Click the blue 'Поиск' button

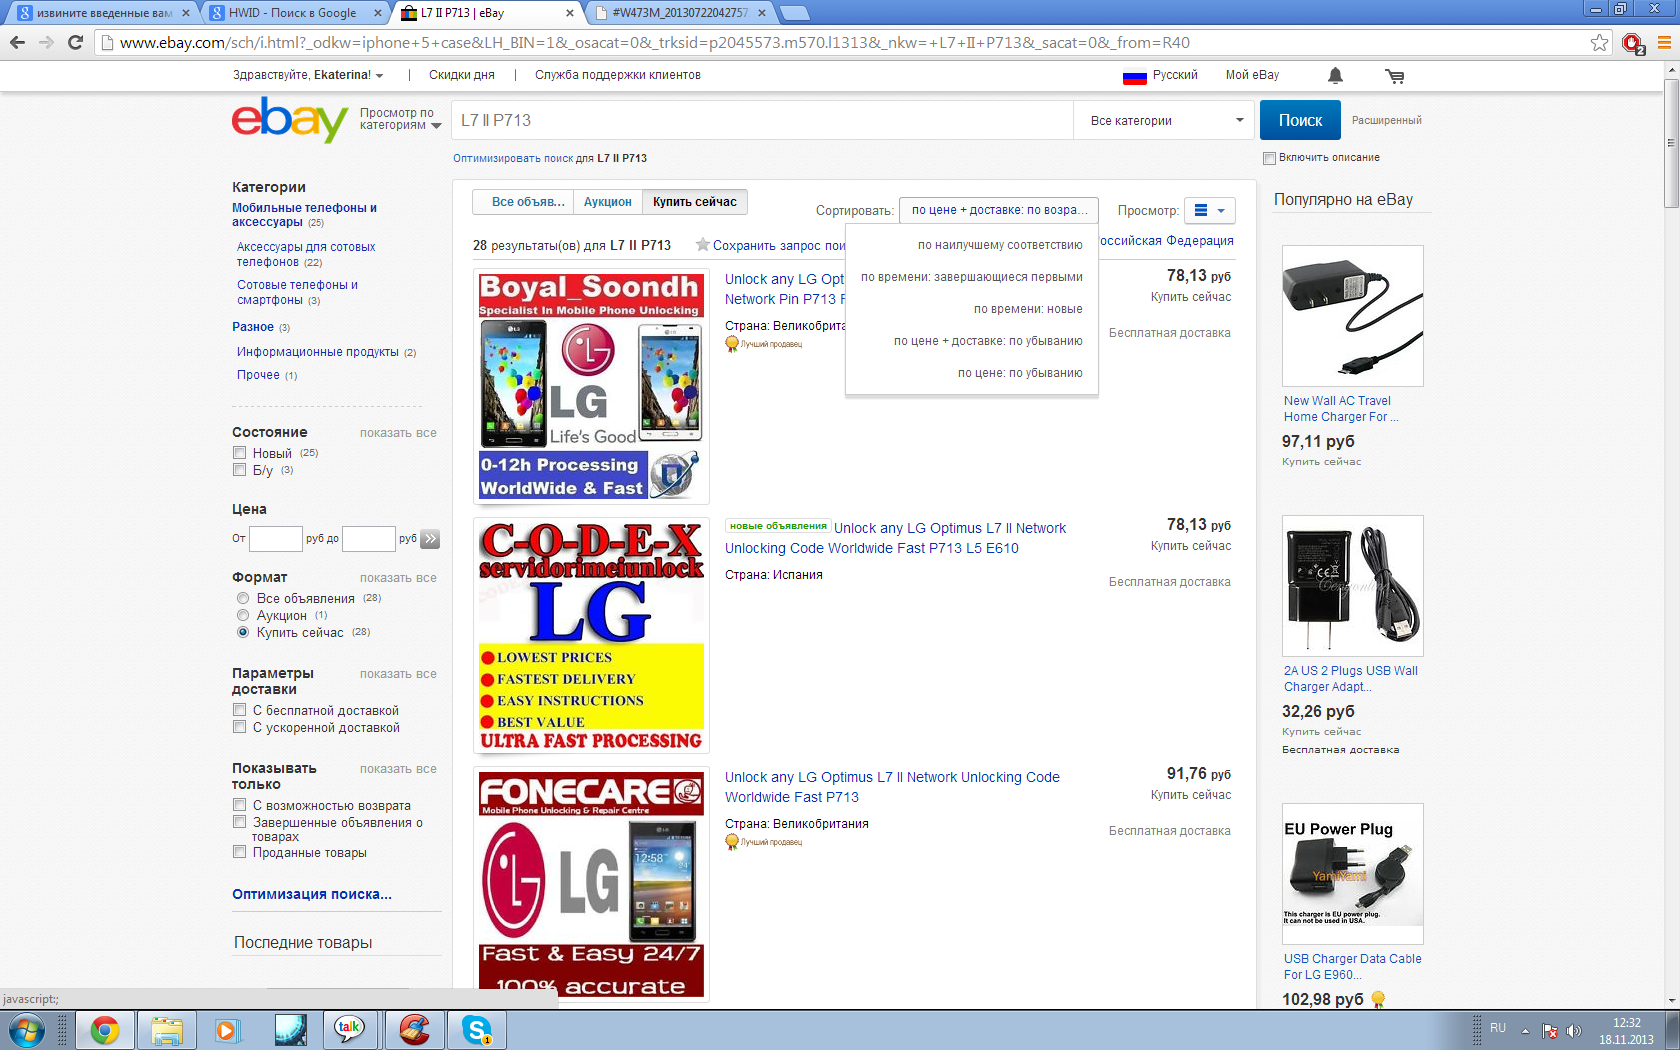(x=1300, y=120)
